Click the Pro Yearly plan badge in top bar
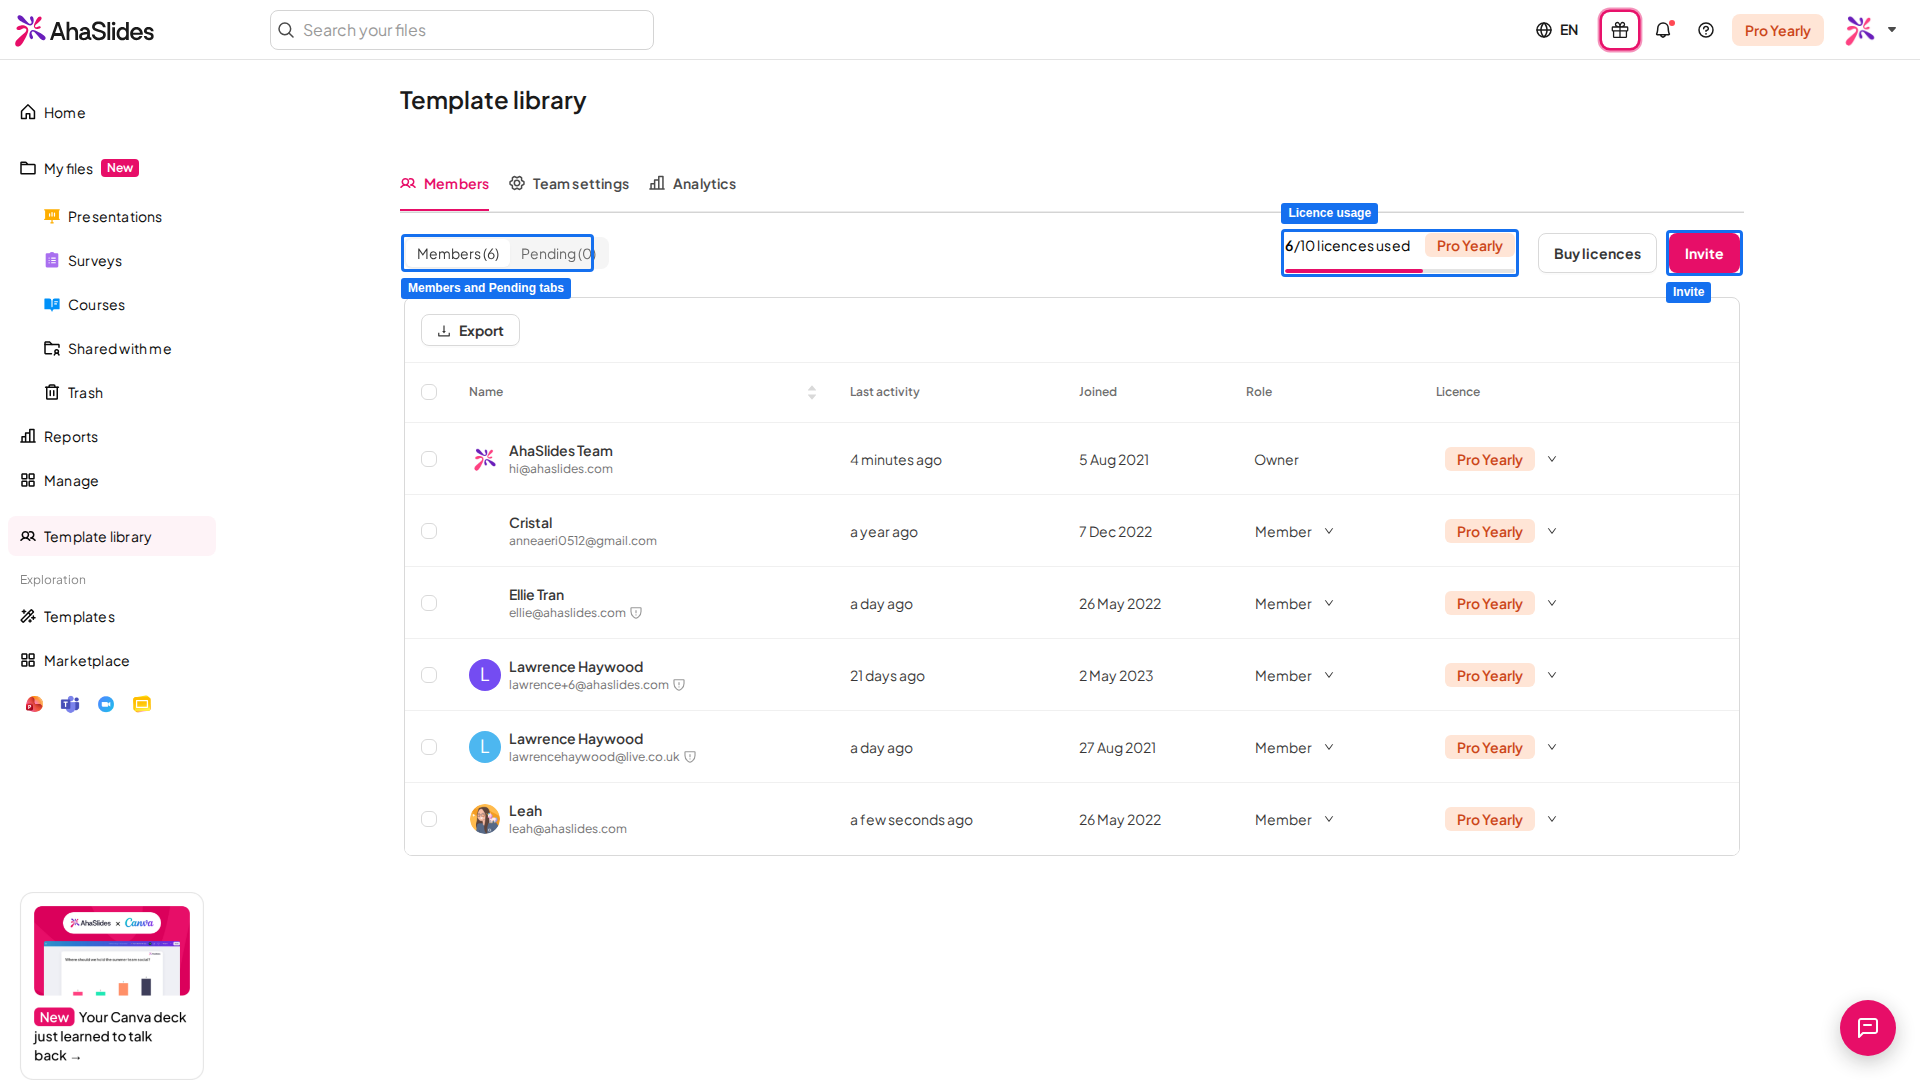This screenshot has width=1920, height=1080. point(1777,30)
